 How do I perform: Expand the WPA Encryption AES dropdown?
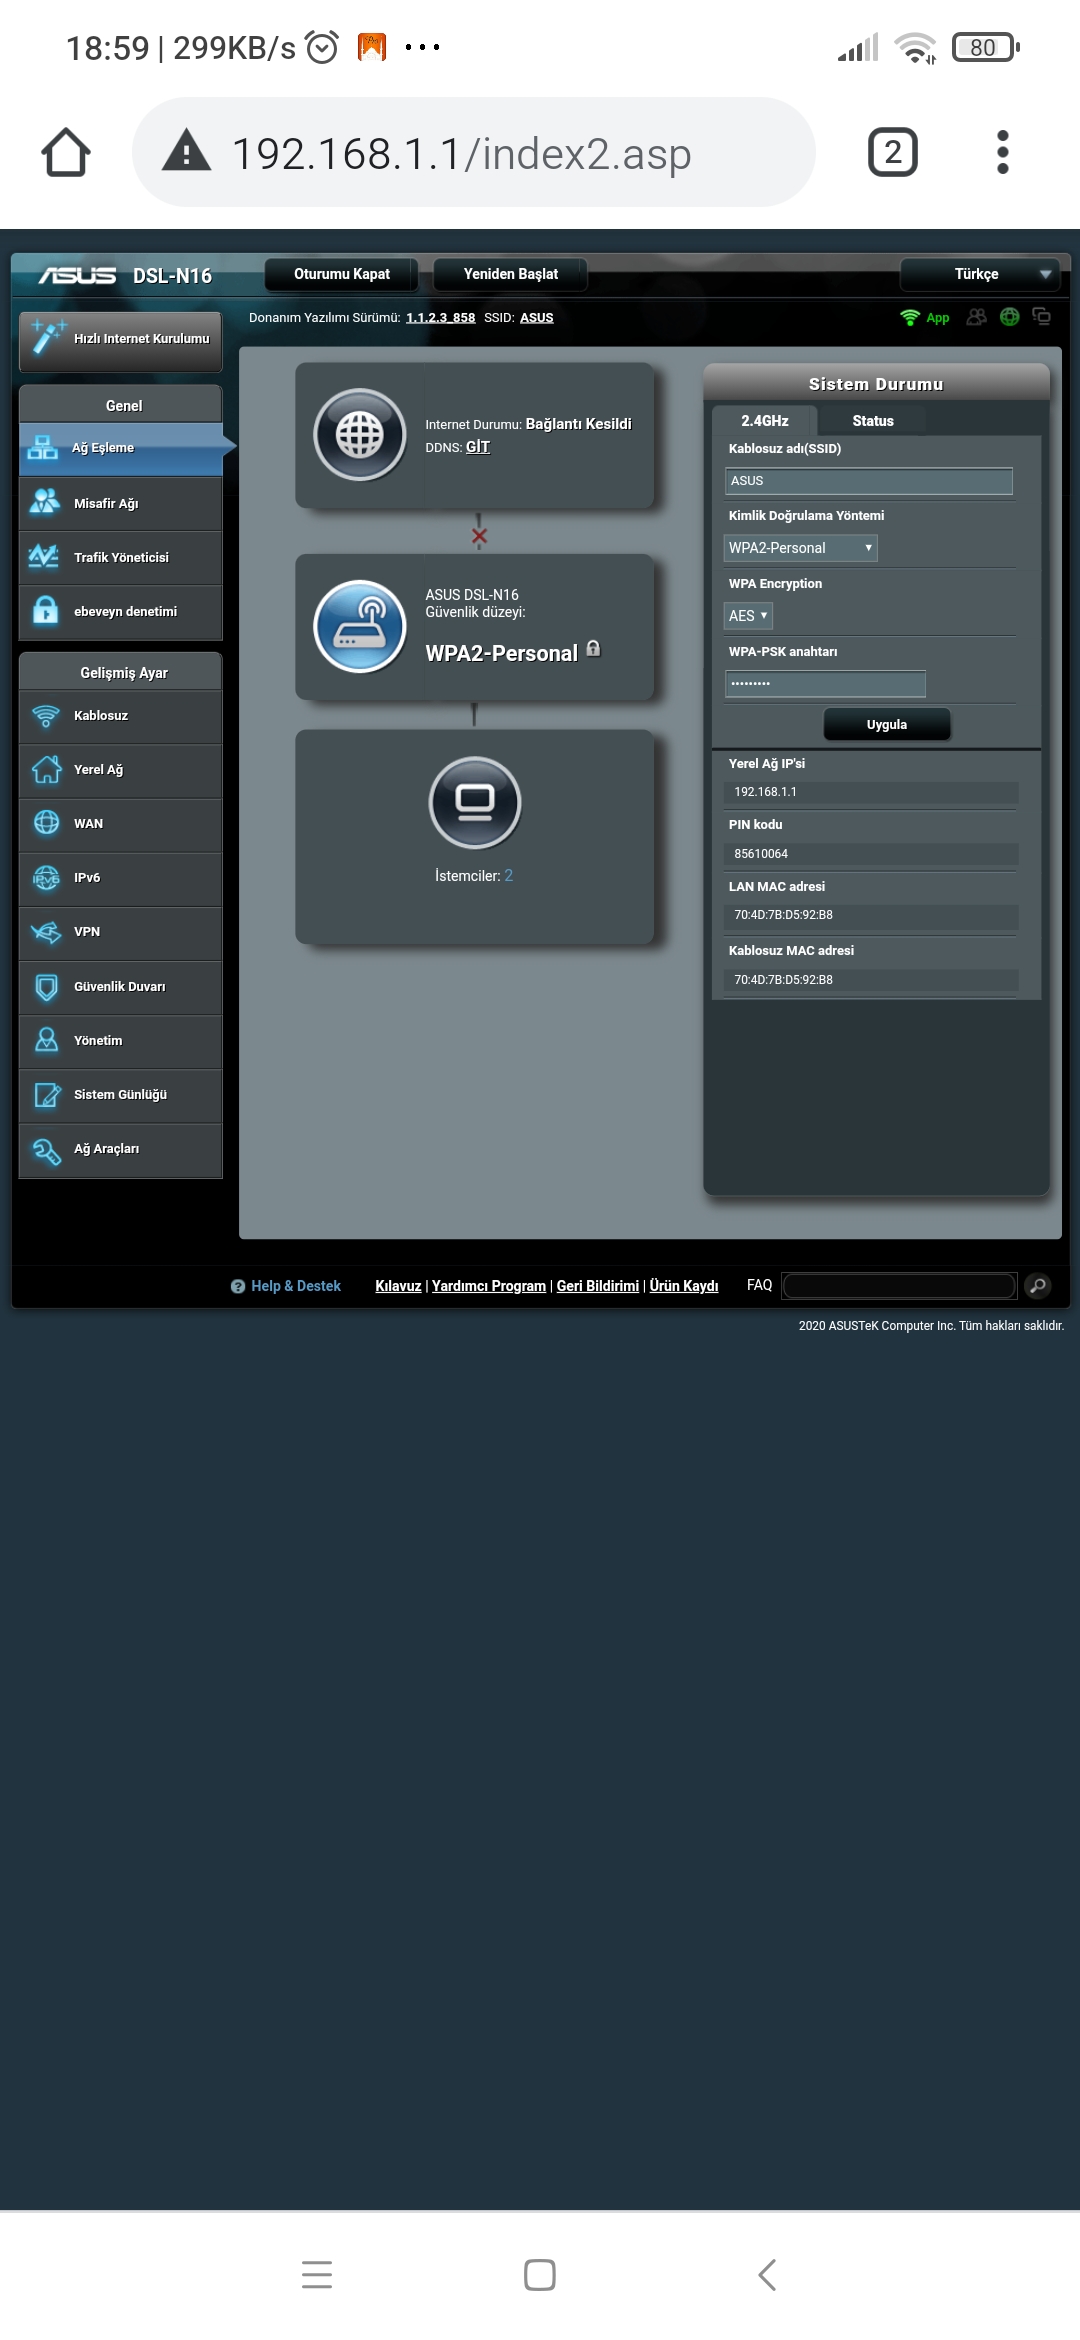[748, 616]
